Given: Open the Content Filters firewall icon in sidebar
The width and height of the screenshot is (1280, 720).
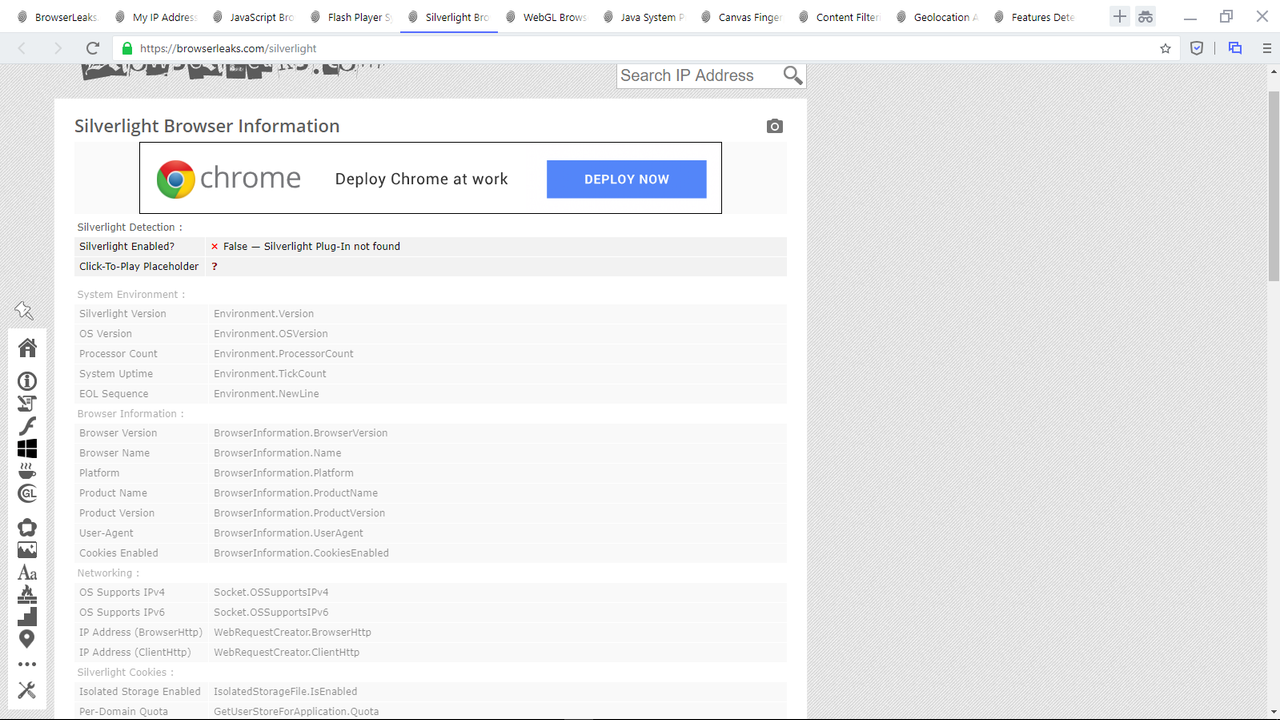Looking at the screenshot, I should (x=27, y=595).
